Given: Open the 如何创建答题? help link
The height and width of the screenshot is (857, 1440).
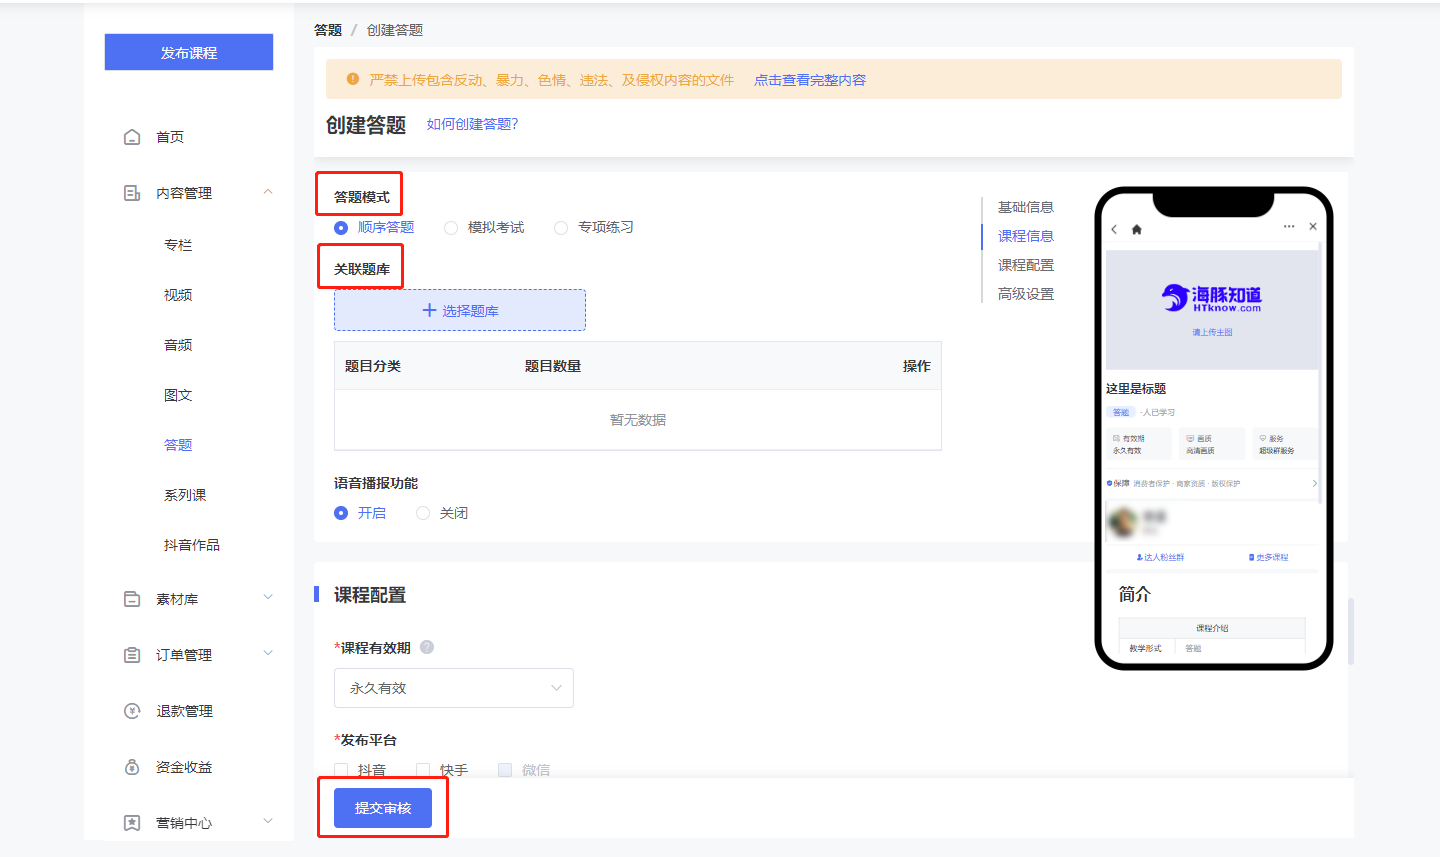Looking at the screenshot, I should [472, 124].
